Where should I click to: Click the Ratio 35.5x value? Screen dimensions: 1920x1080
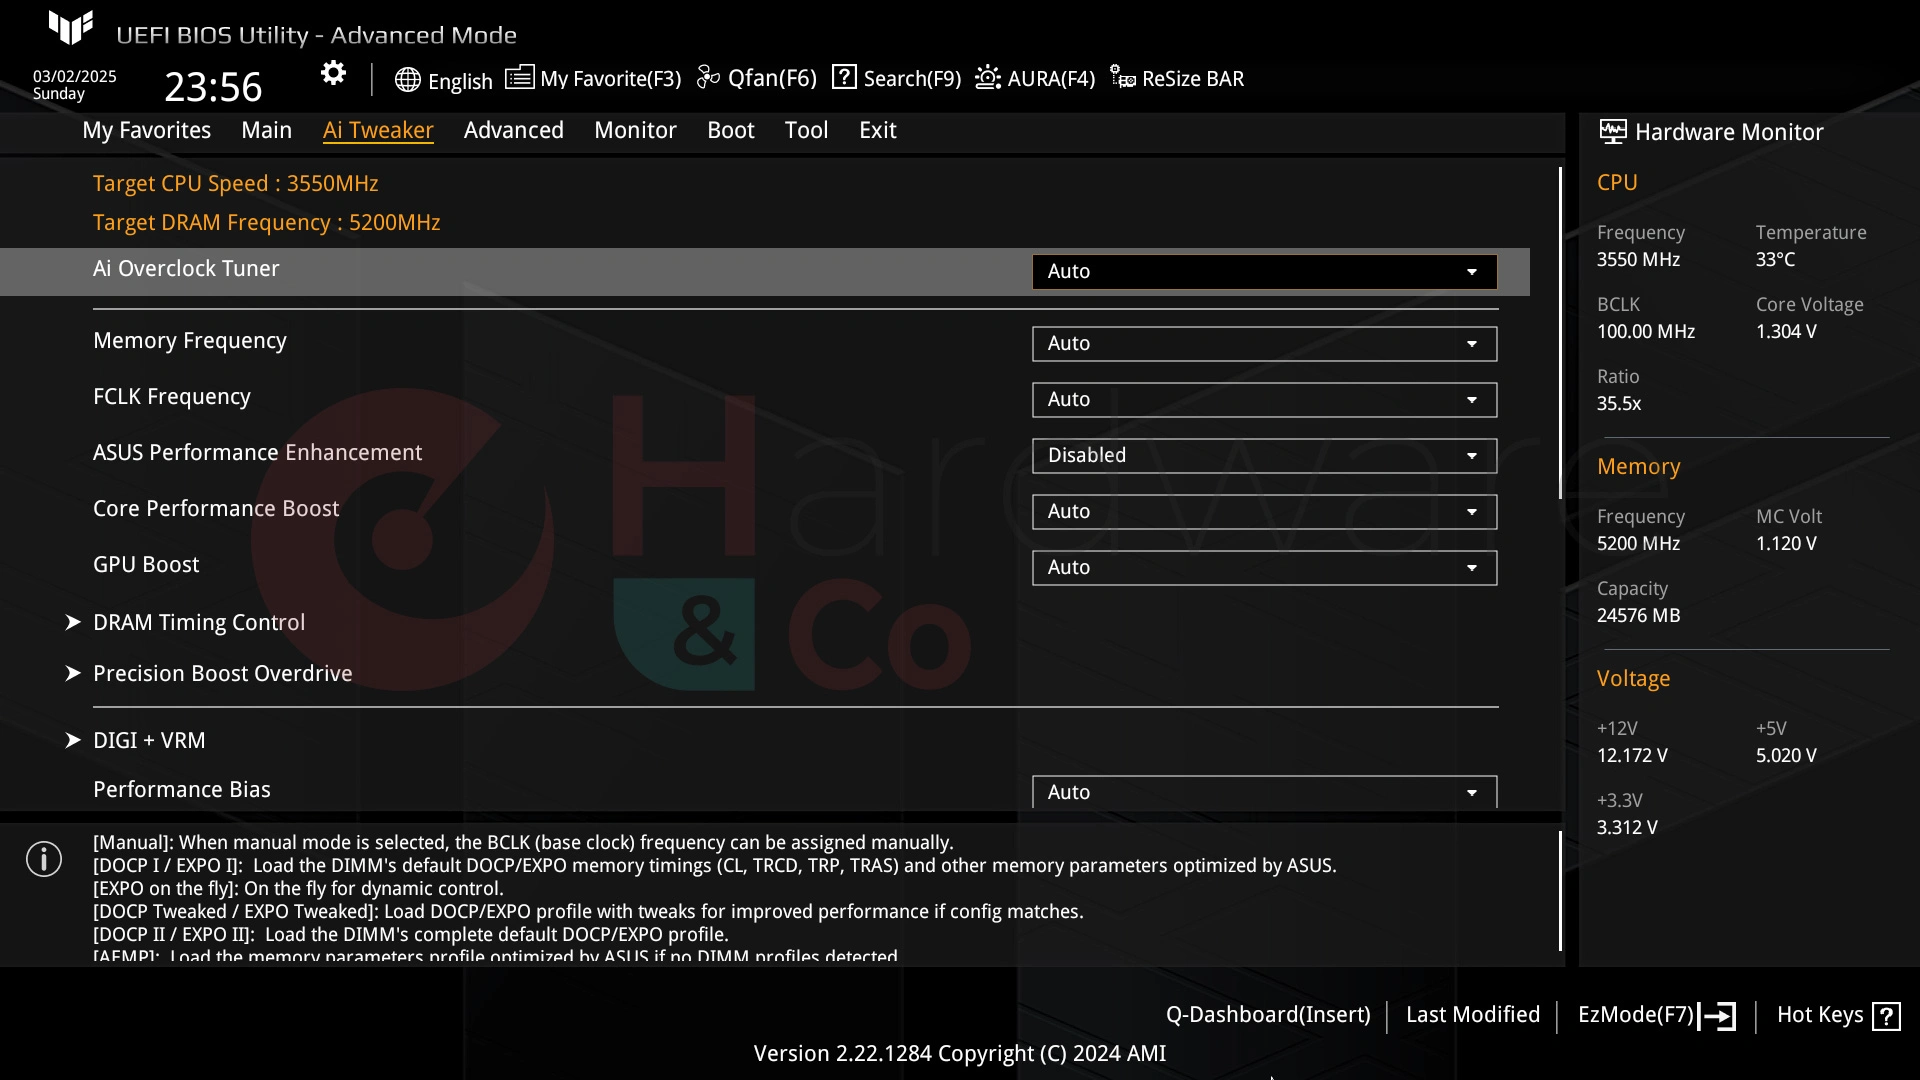click(x=1619, y=404)
